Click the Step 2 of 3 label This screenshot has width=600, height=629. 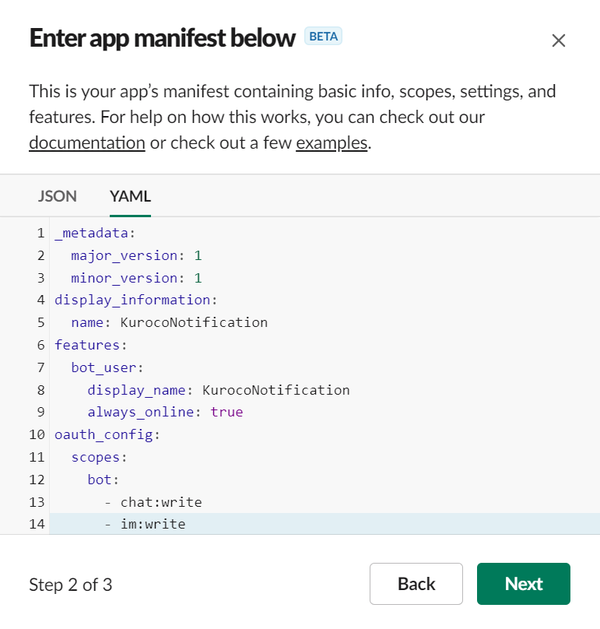[71, 584]
